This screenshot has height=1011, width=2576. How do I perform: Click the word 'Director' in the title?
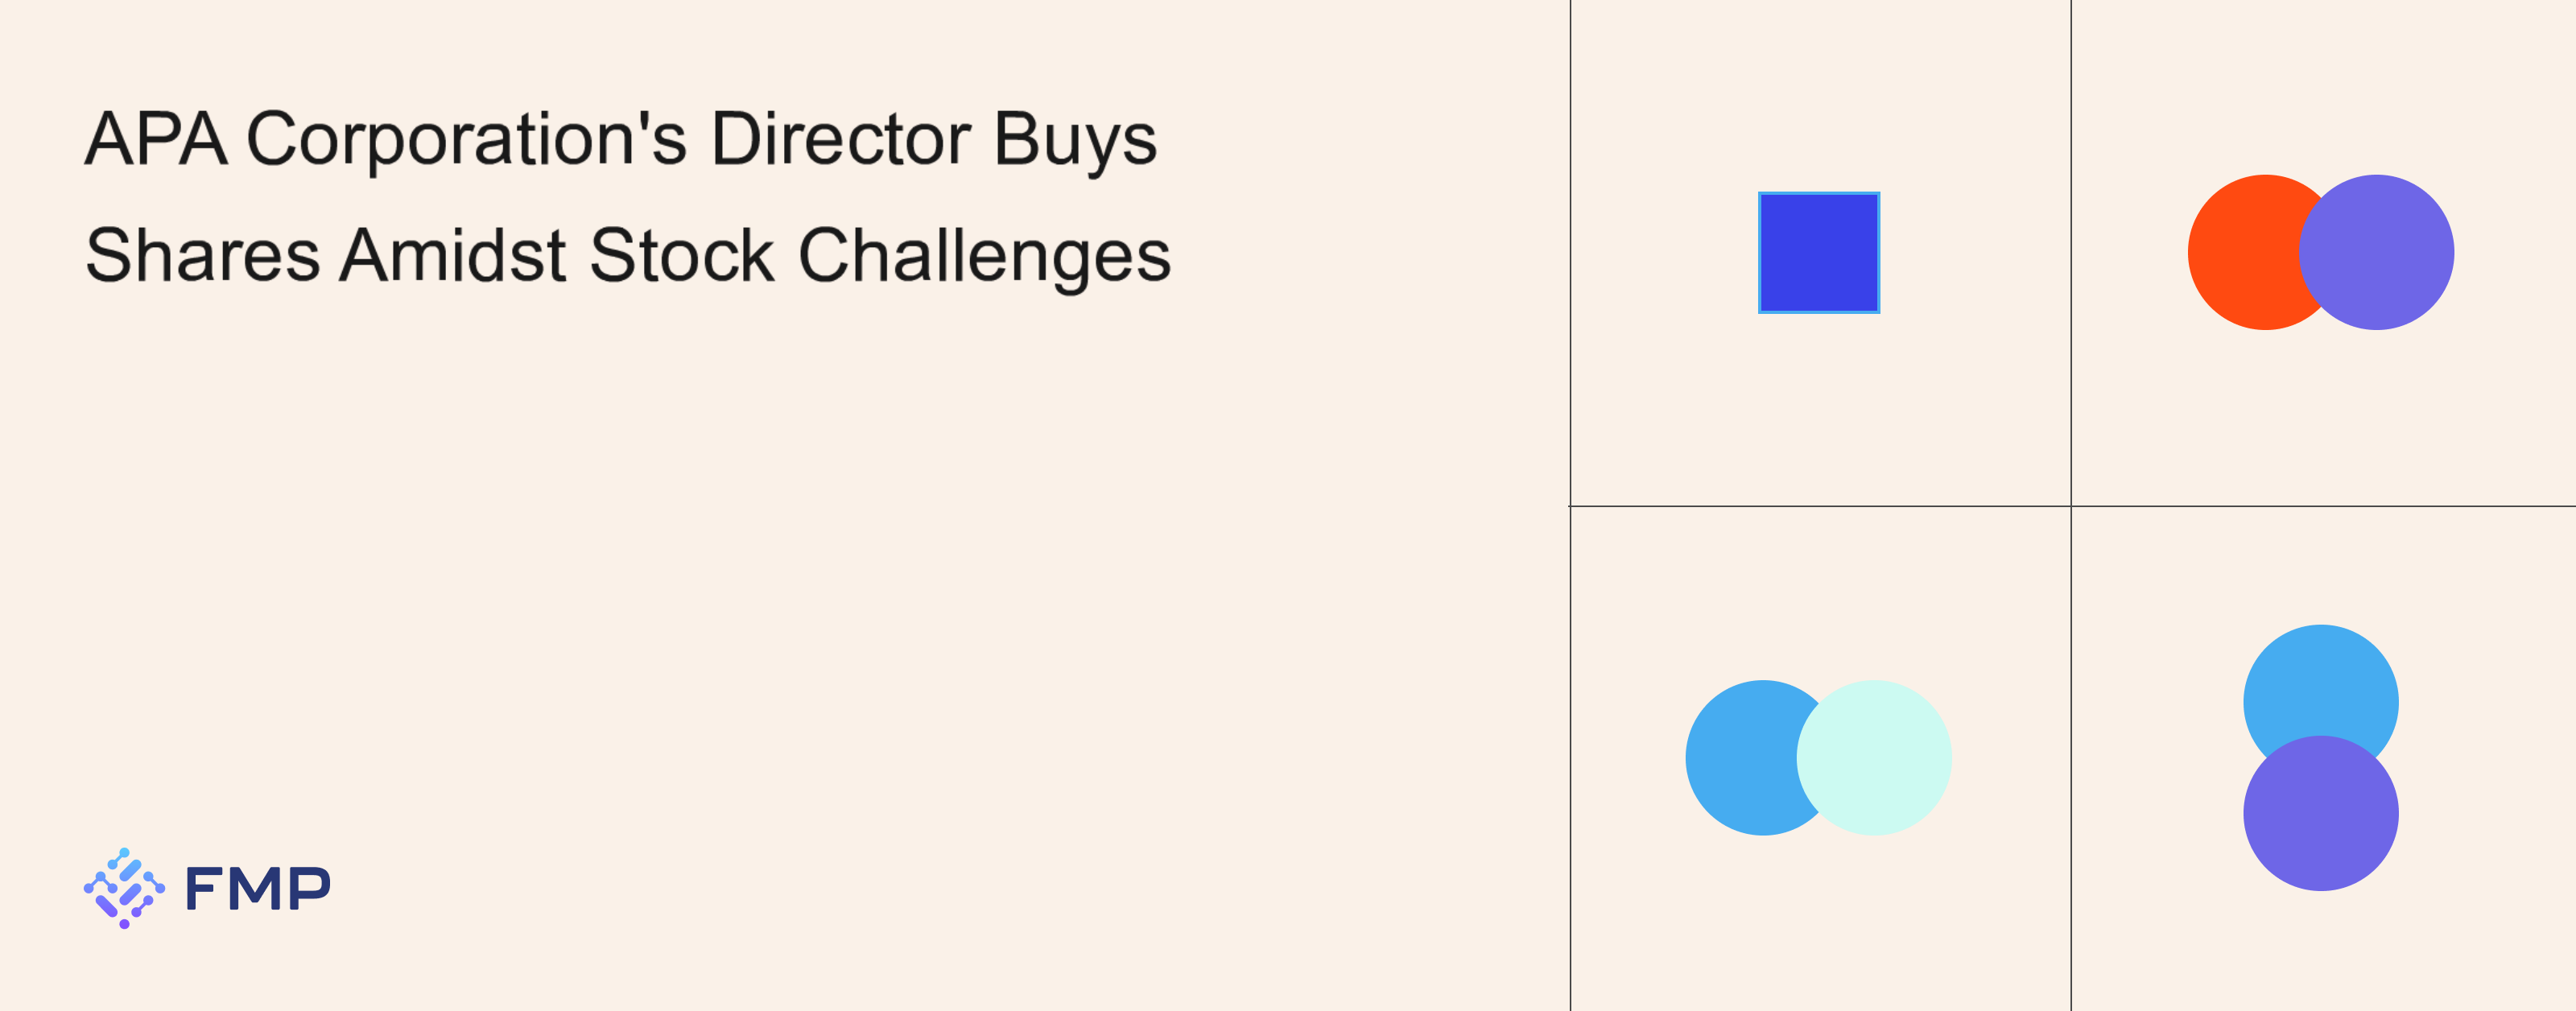(x=840, y=138)
